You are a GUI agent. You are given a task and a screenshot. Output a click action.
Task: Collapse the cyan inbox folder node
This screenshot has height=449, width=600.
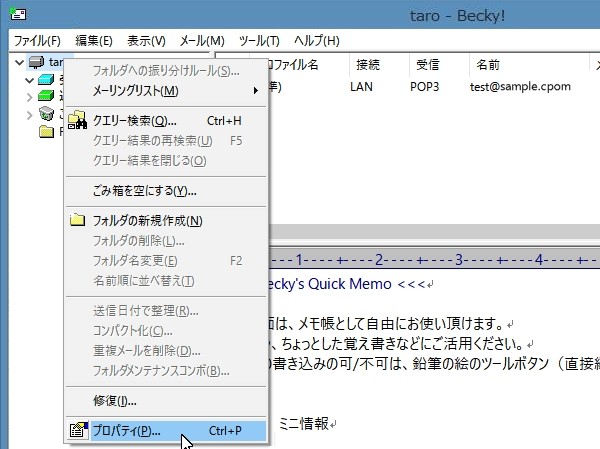29,80
